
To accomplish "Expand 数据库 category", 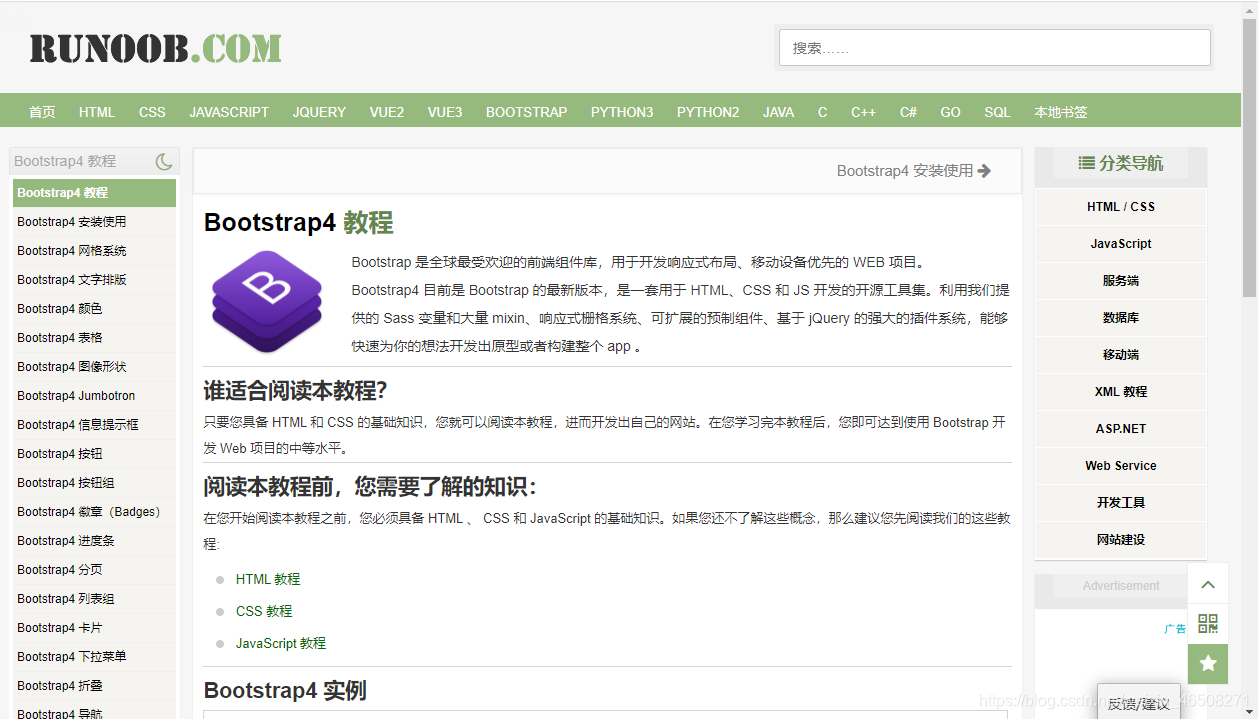I will [x=1121, y=318].
